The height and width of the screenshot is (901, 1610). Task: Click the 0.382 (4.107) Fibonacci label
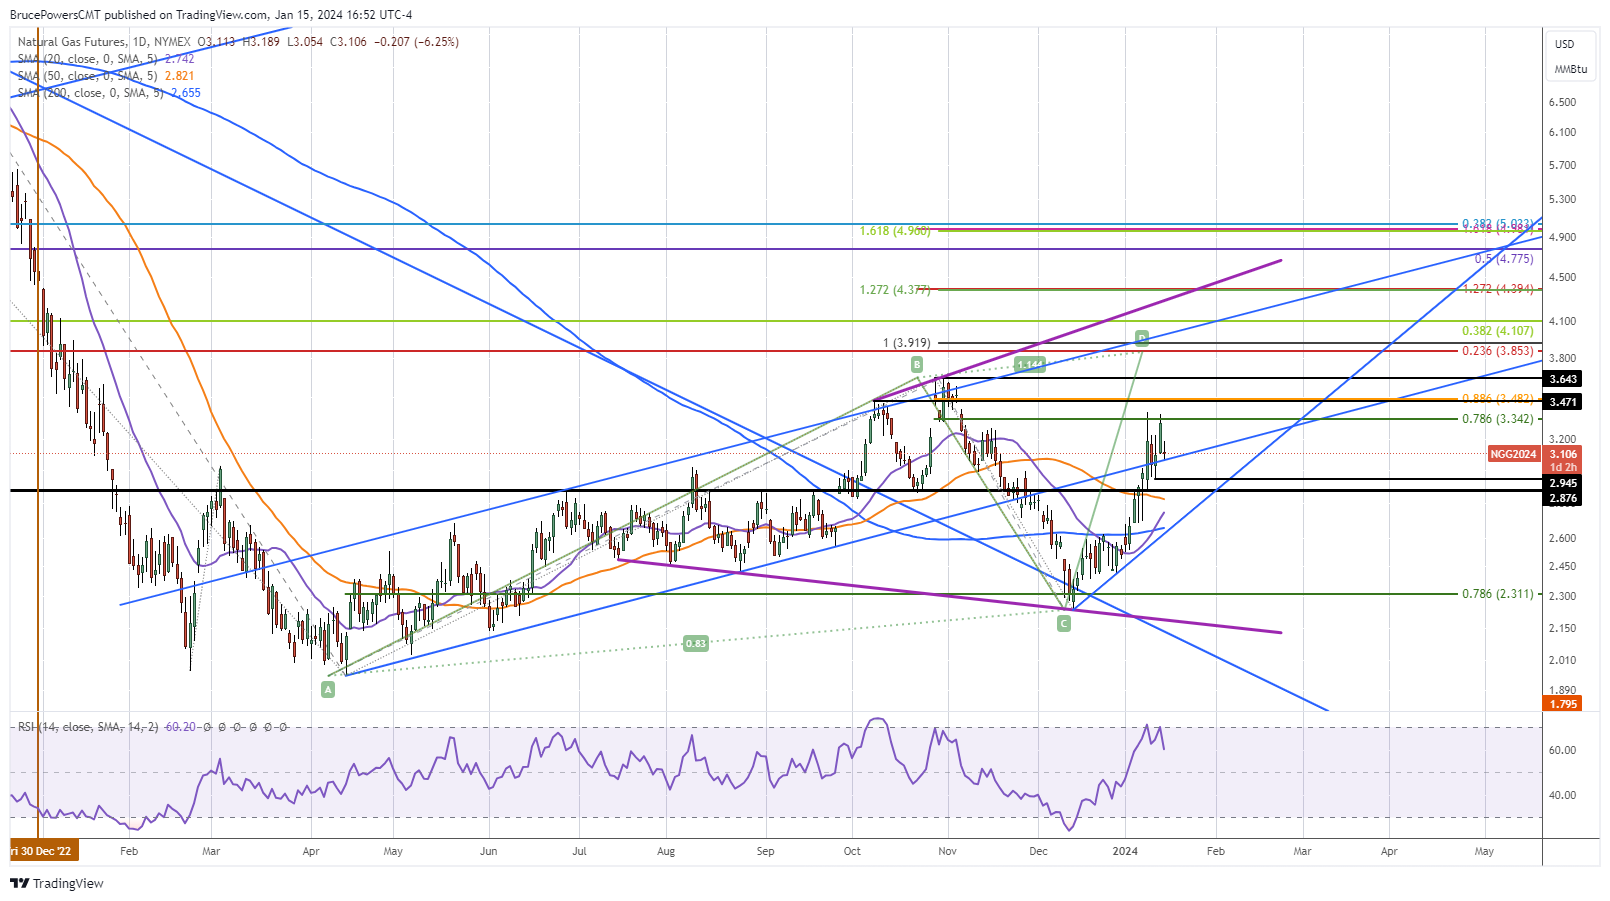pos(1497,331)
